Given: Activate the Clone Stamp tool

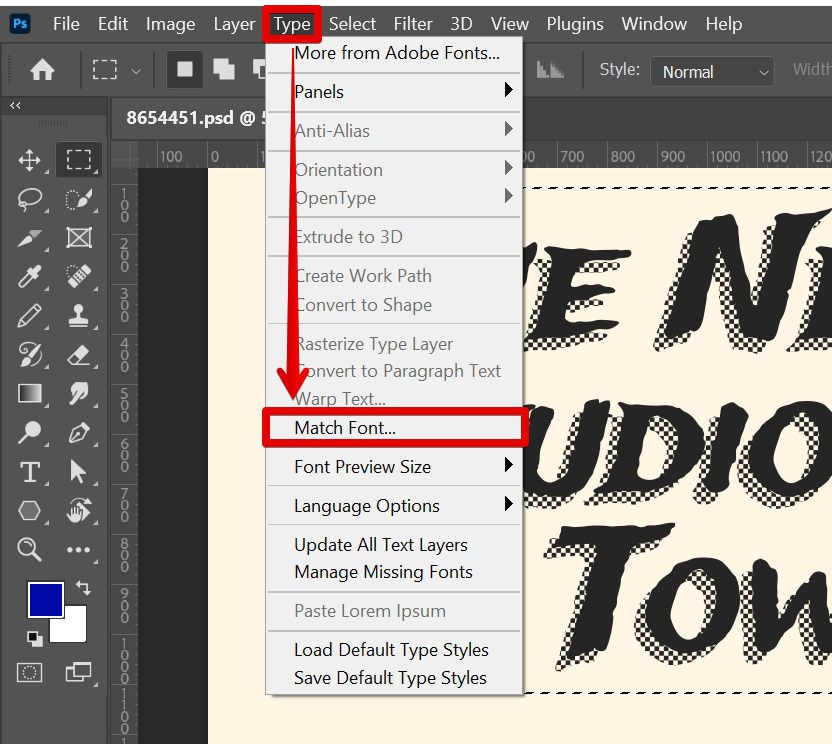Looking at the screenshot, I should point(81,315).
